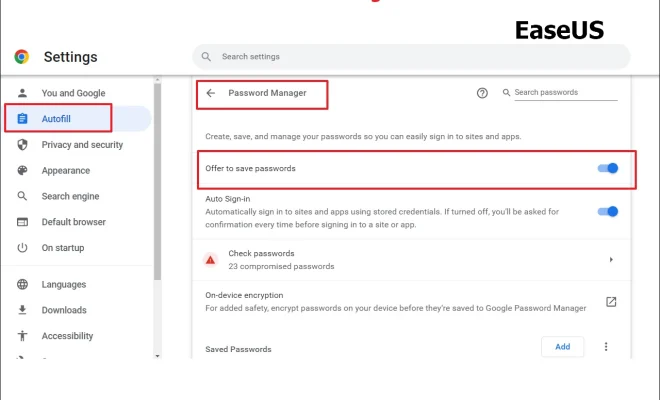Open Saved Passwords three-dot menu
The image size is (660, 400).
pyautogui.click(x=606, y=347)
